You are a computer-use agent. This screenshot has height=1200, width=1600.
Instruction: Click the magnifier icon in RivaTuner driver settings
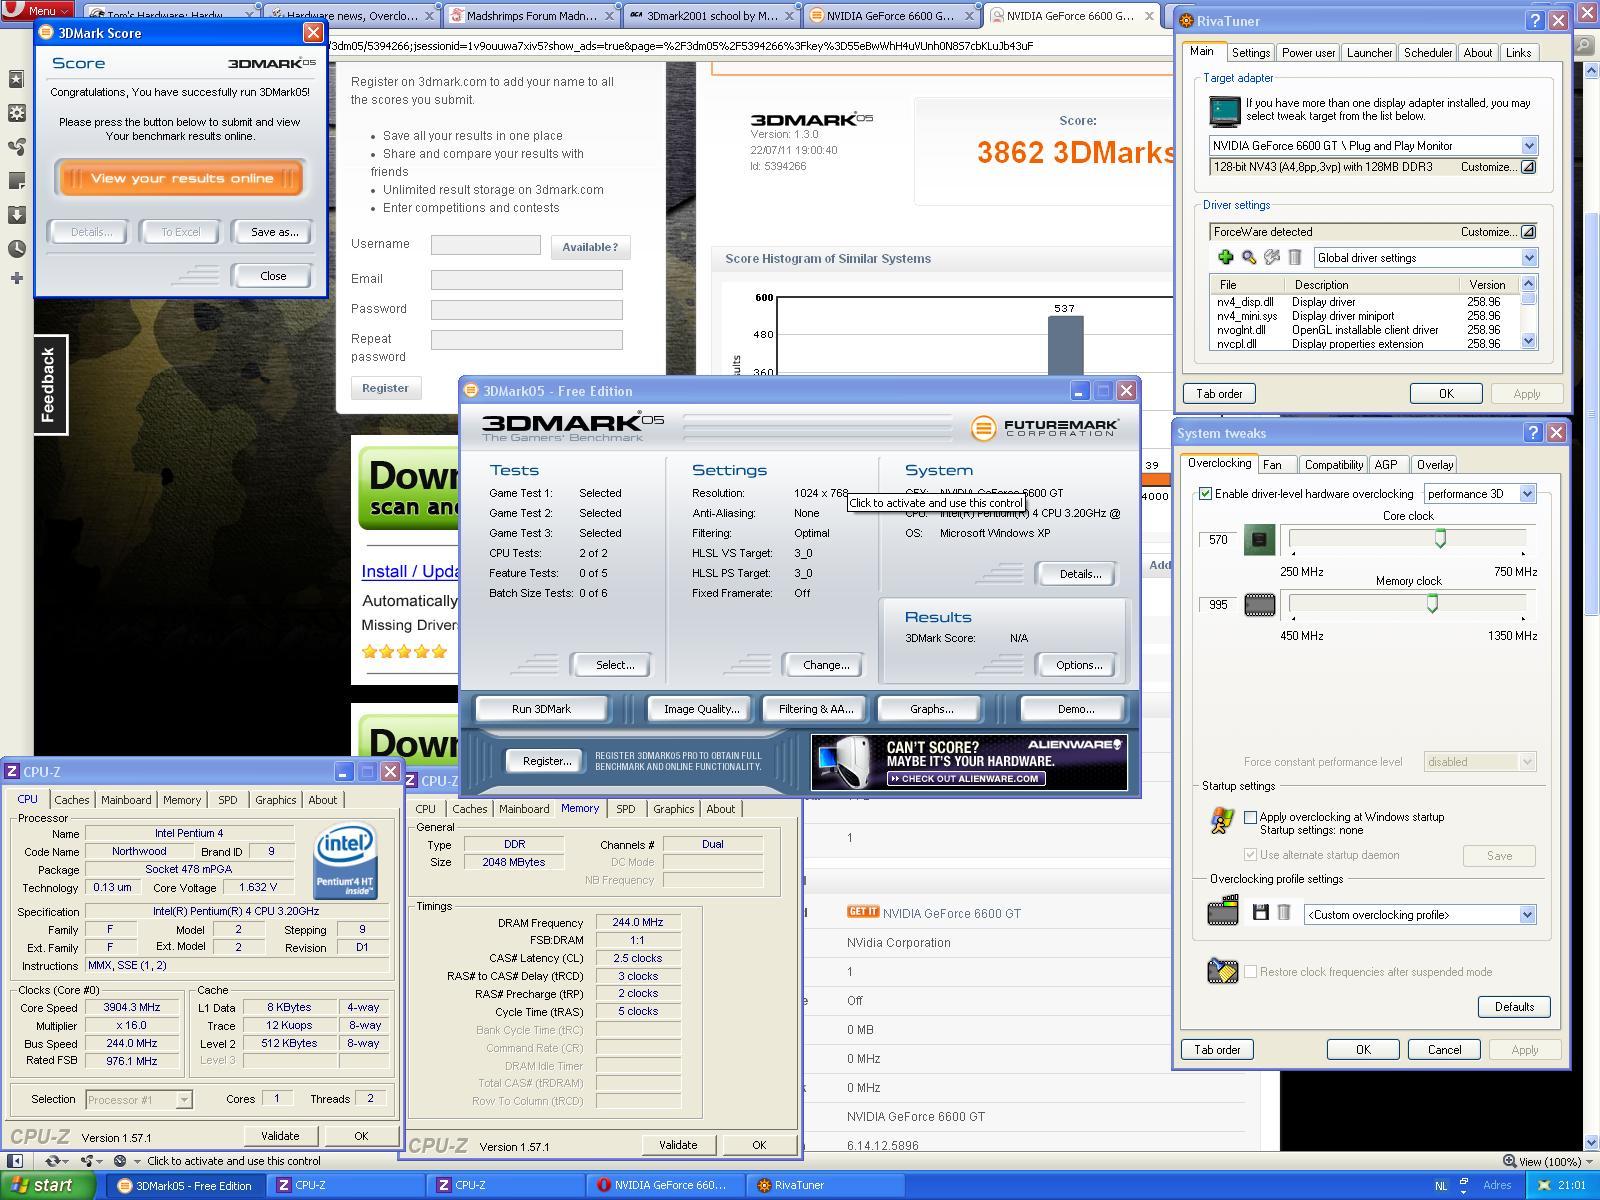[1248, 258]
